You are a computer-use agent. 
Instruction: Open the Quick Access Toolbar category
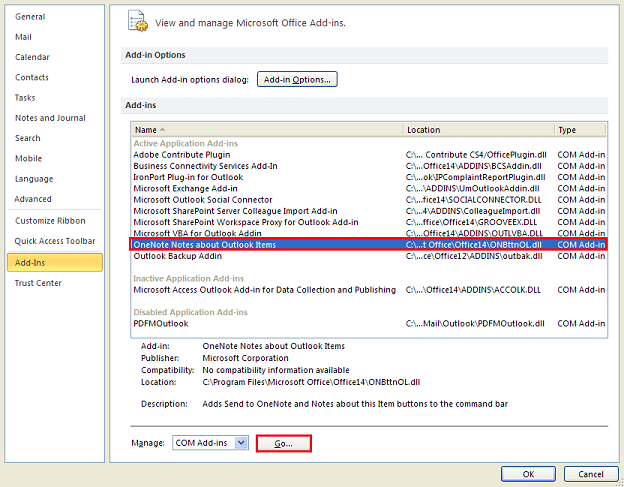pyautogui.click(x=55, y=241)
